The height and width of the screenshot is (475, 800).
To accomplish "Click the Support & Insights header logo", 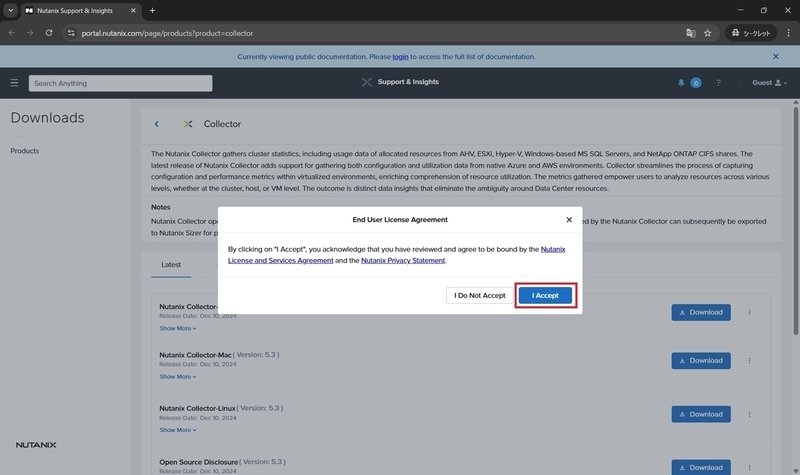I will coord(401,82).
